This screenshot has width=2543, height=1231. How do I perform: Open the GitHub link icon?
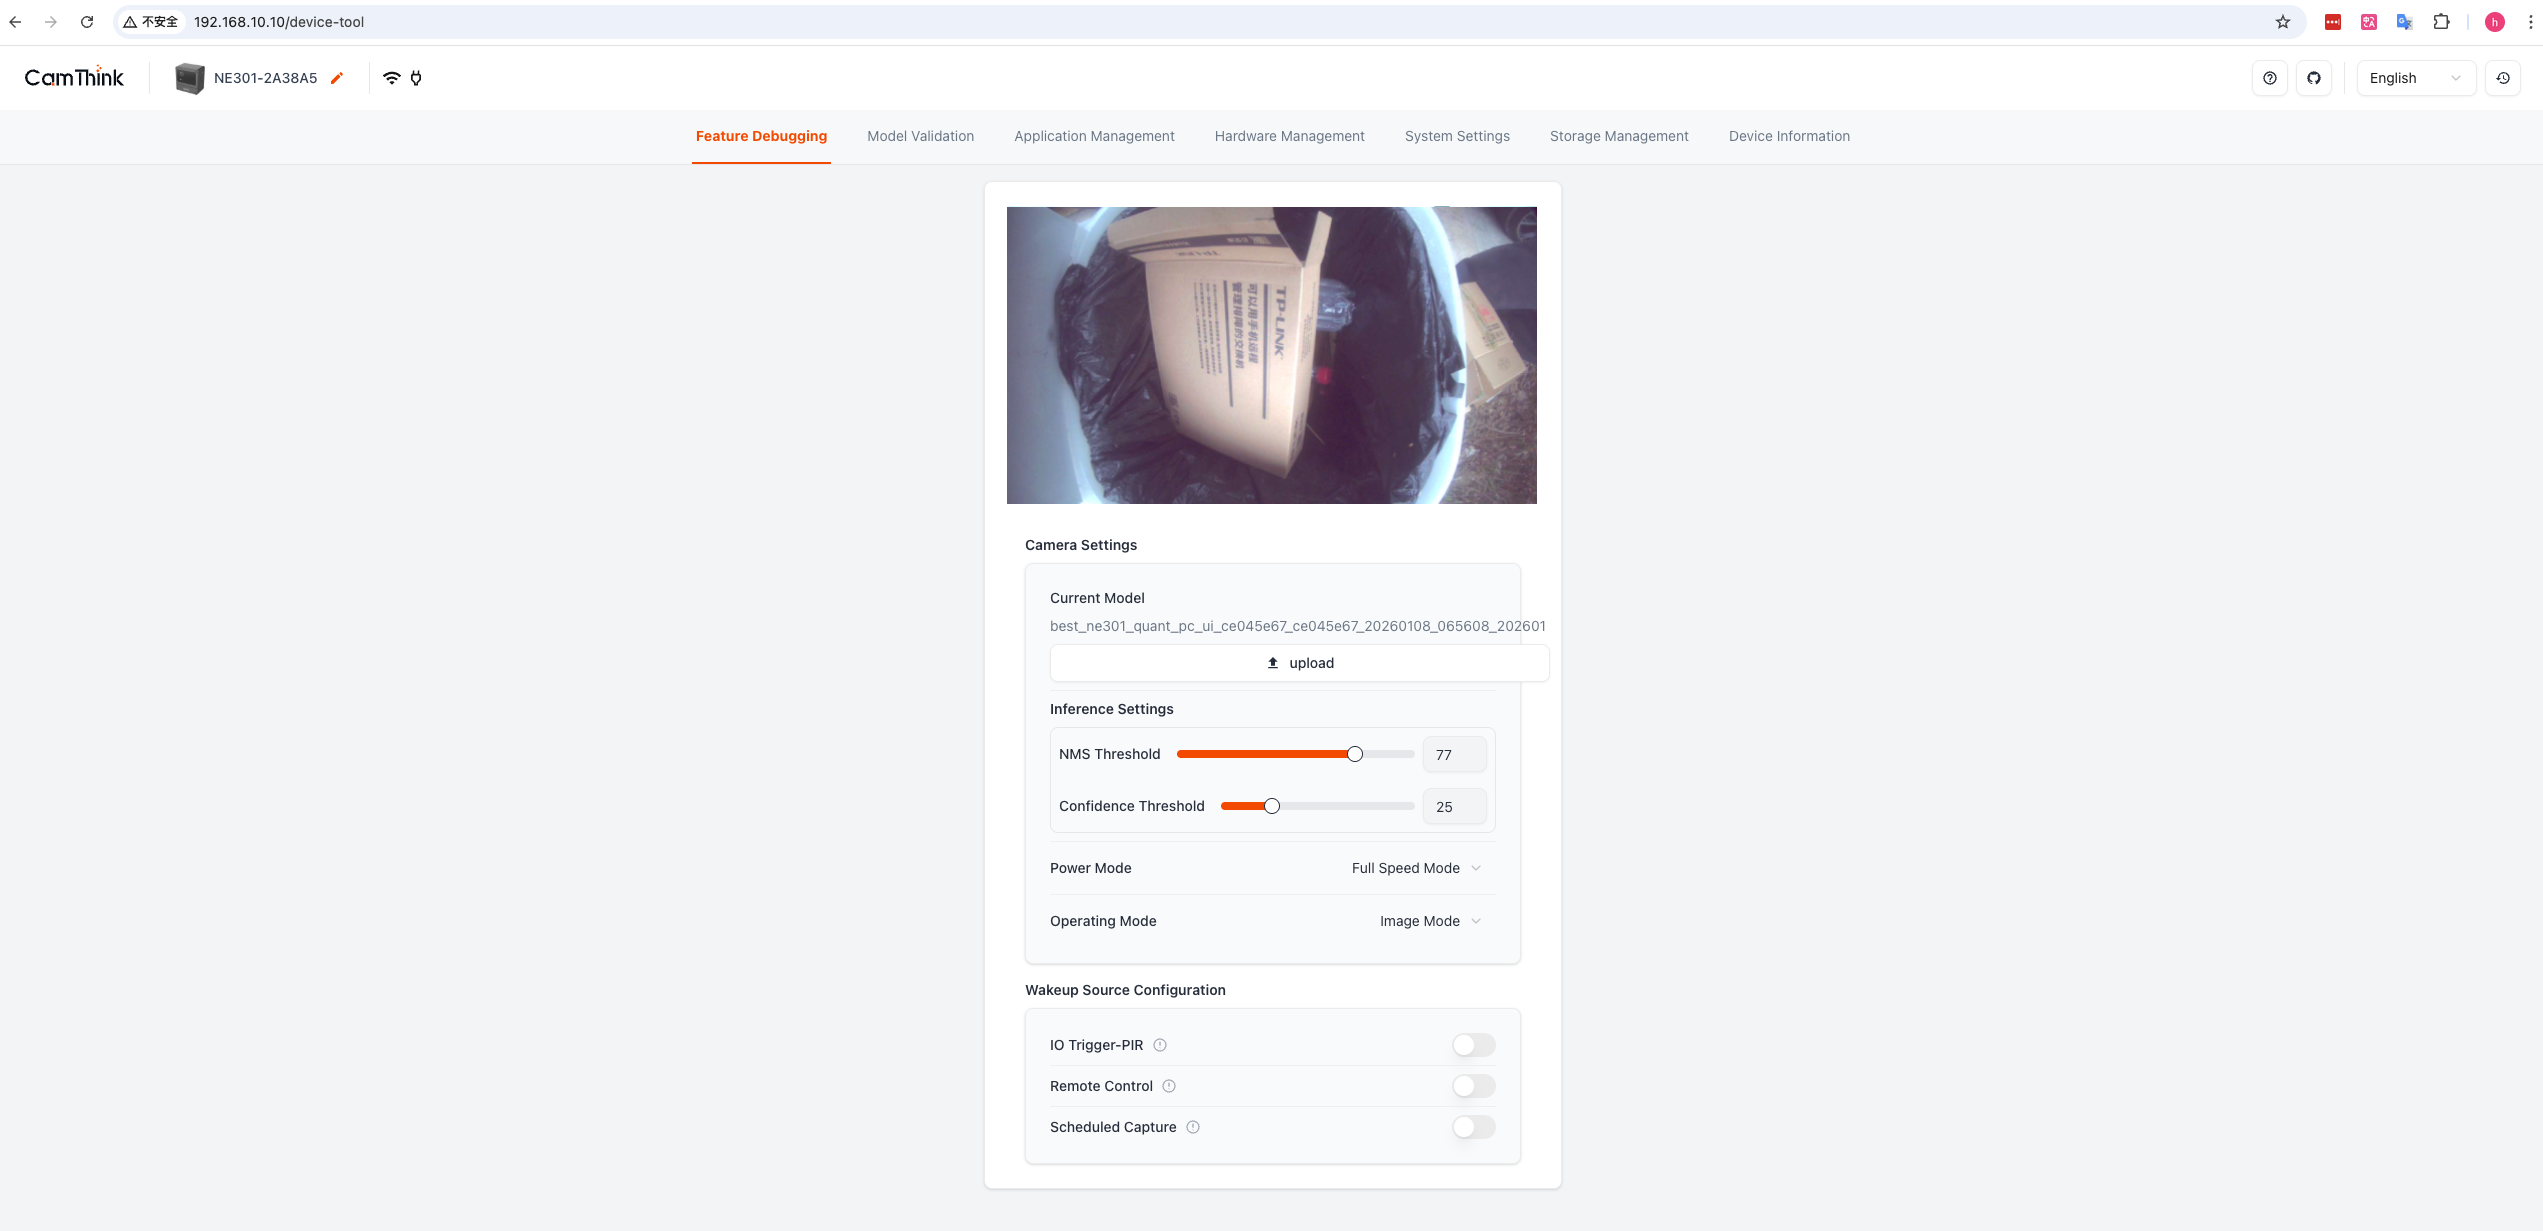coord(2313,78)
